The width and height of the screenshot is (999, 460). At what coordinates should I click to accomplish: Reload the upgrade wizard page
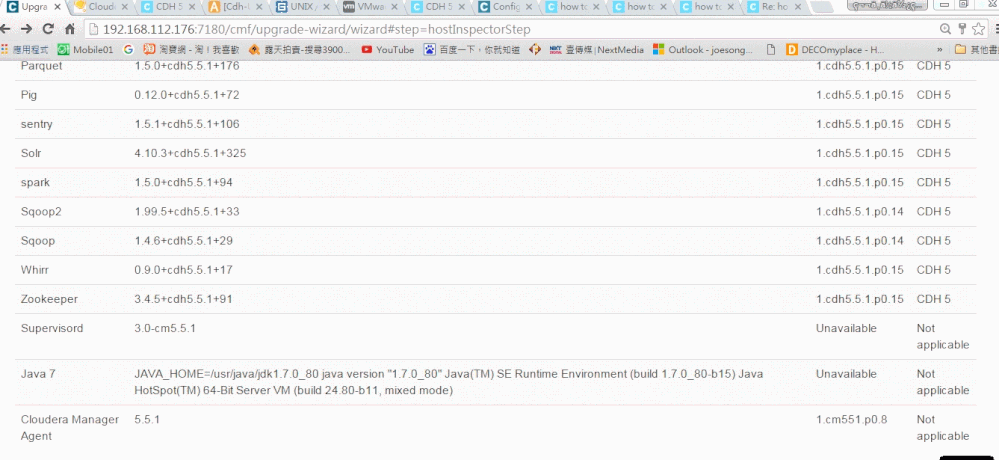(x=48, y=29)
